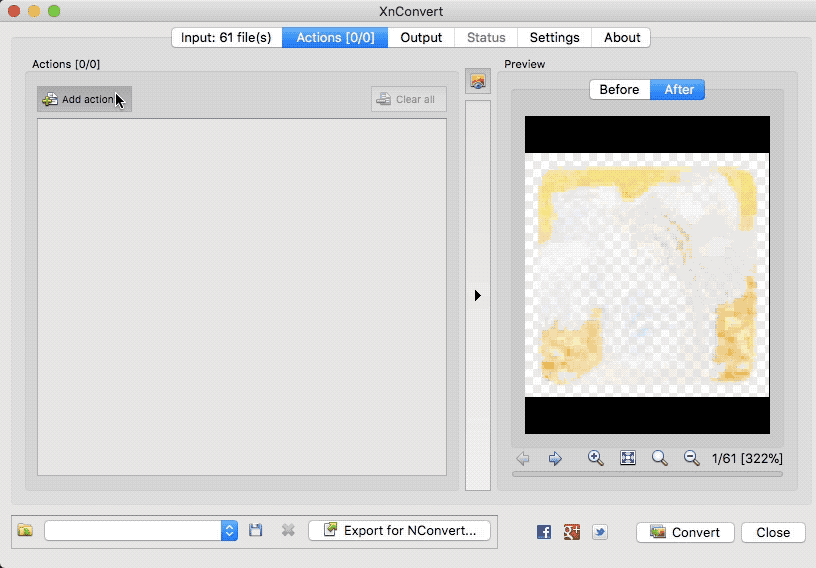Show the After preview

(x=678, y=90)
